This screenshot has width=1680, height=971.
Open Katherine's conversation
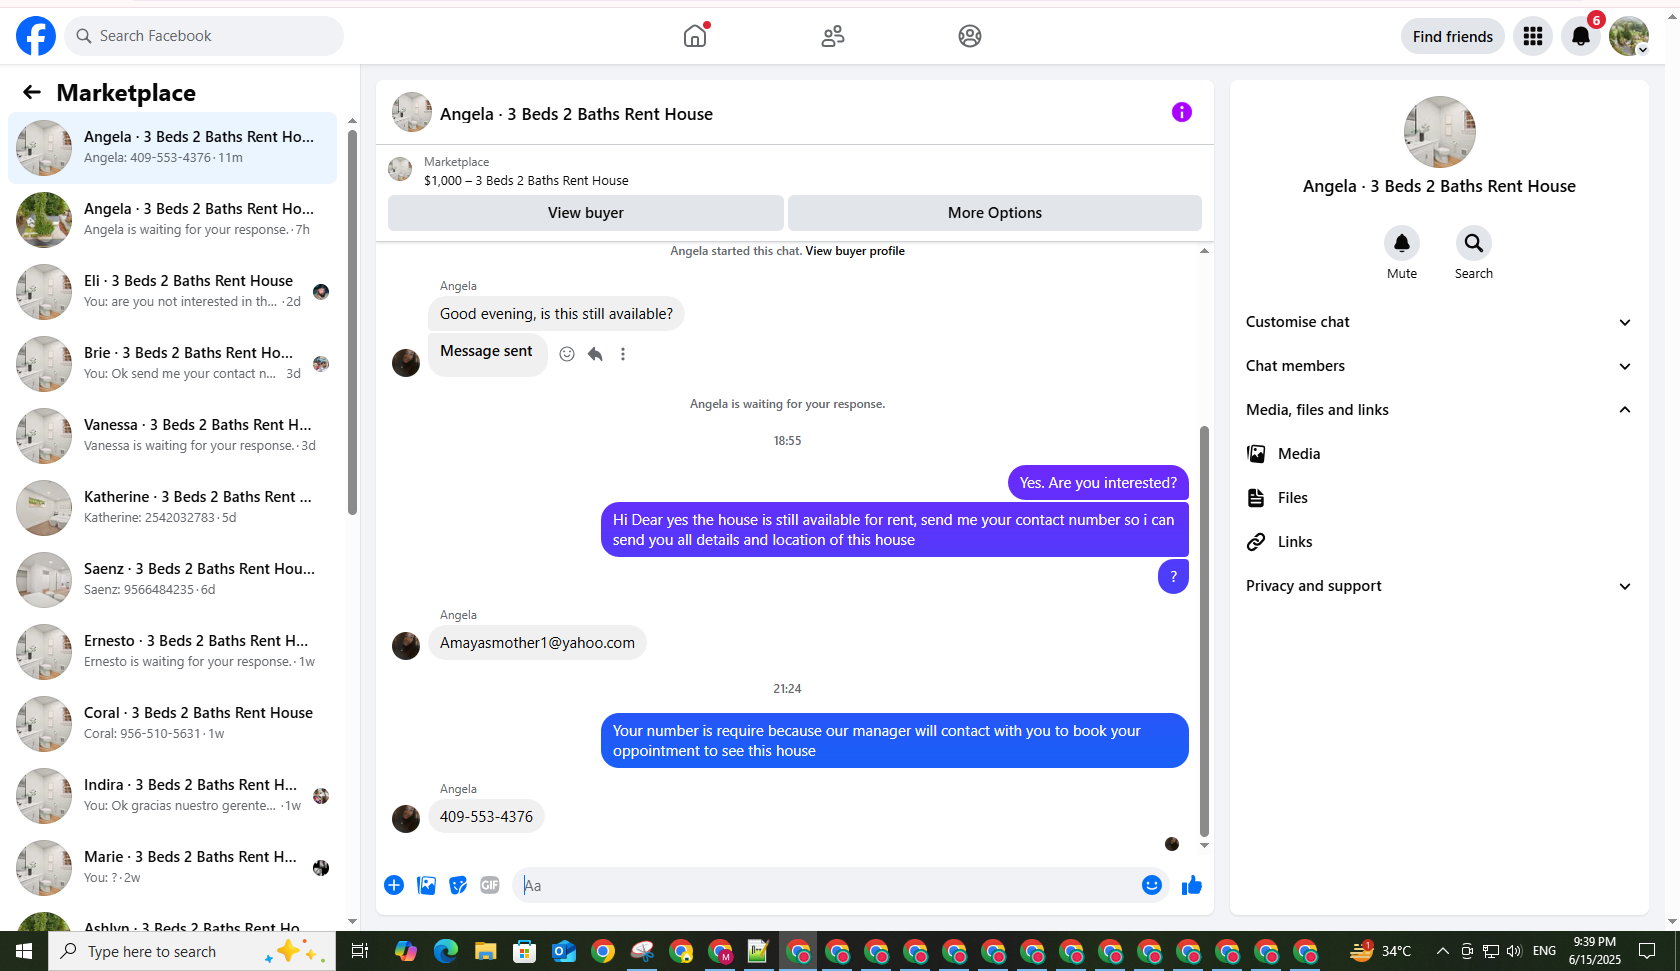point(173,508)
